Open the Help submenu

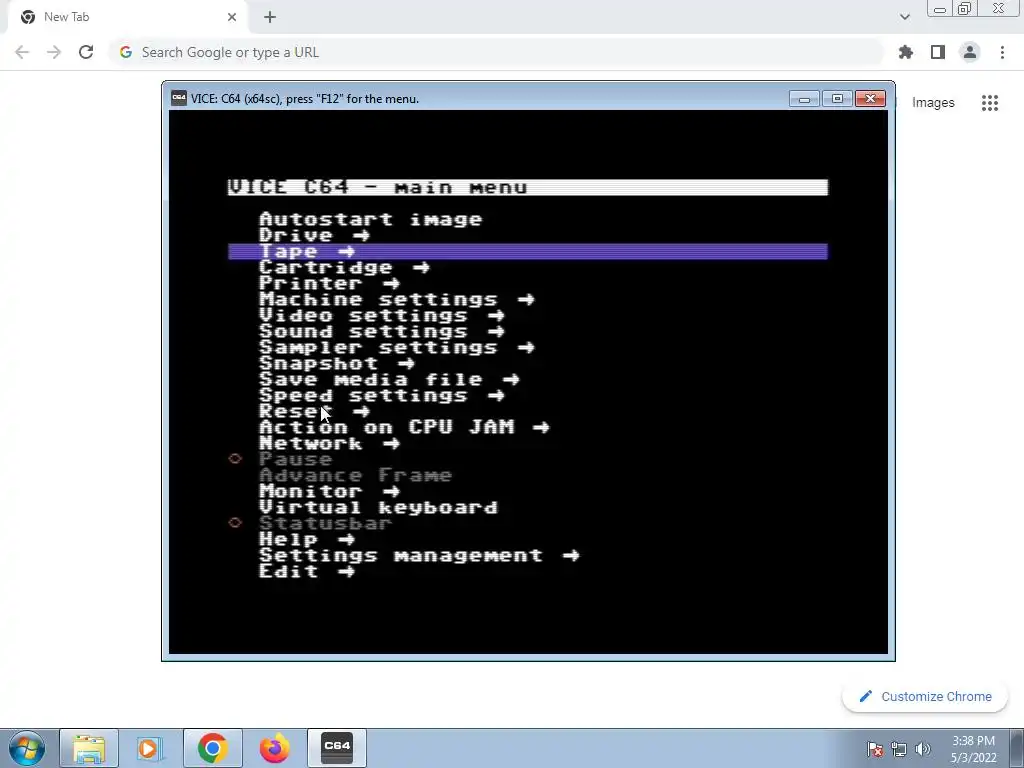[x=307, y=539]
